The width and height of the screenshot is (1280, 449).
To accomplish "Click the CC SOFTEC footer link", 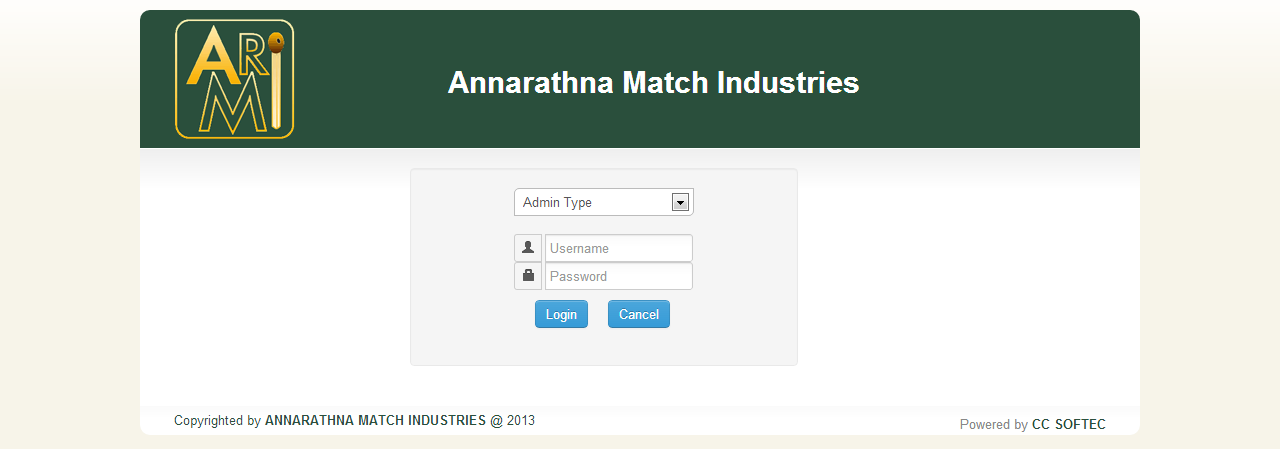I will click(1069, 424).
